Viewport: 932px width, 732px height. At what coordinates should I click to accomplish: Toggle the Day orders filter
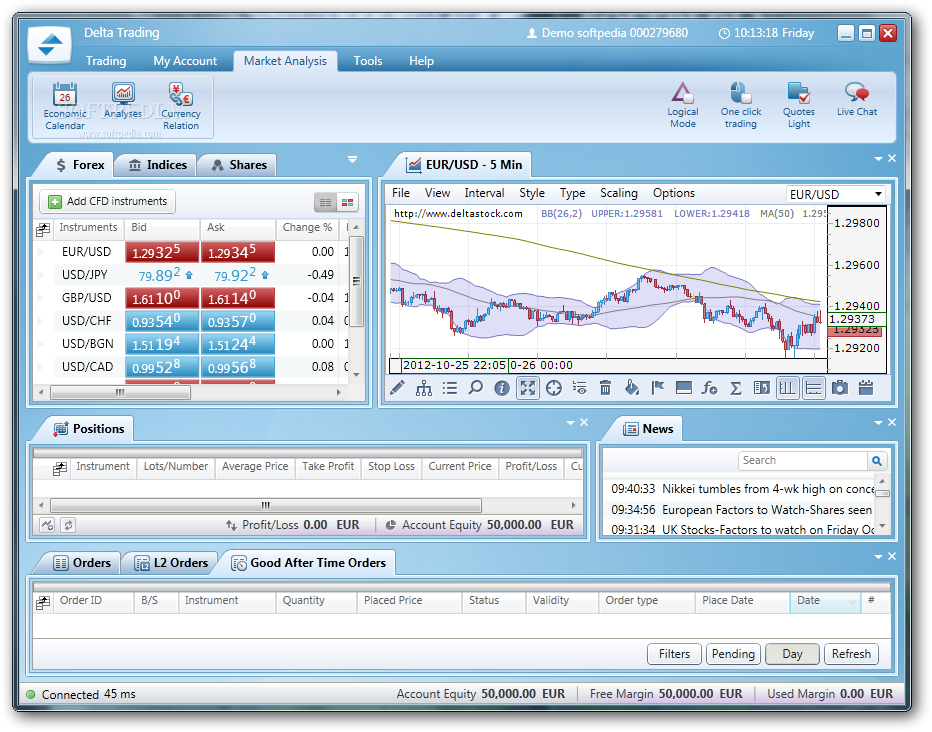pyautogui.click(x=792, y=654)
